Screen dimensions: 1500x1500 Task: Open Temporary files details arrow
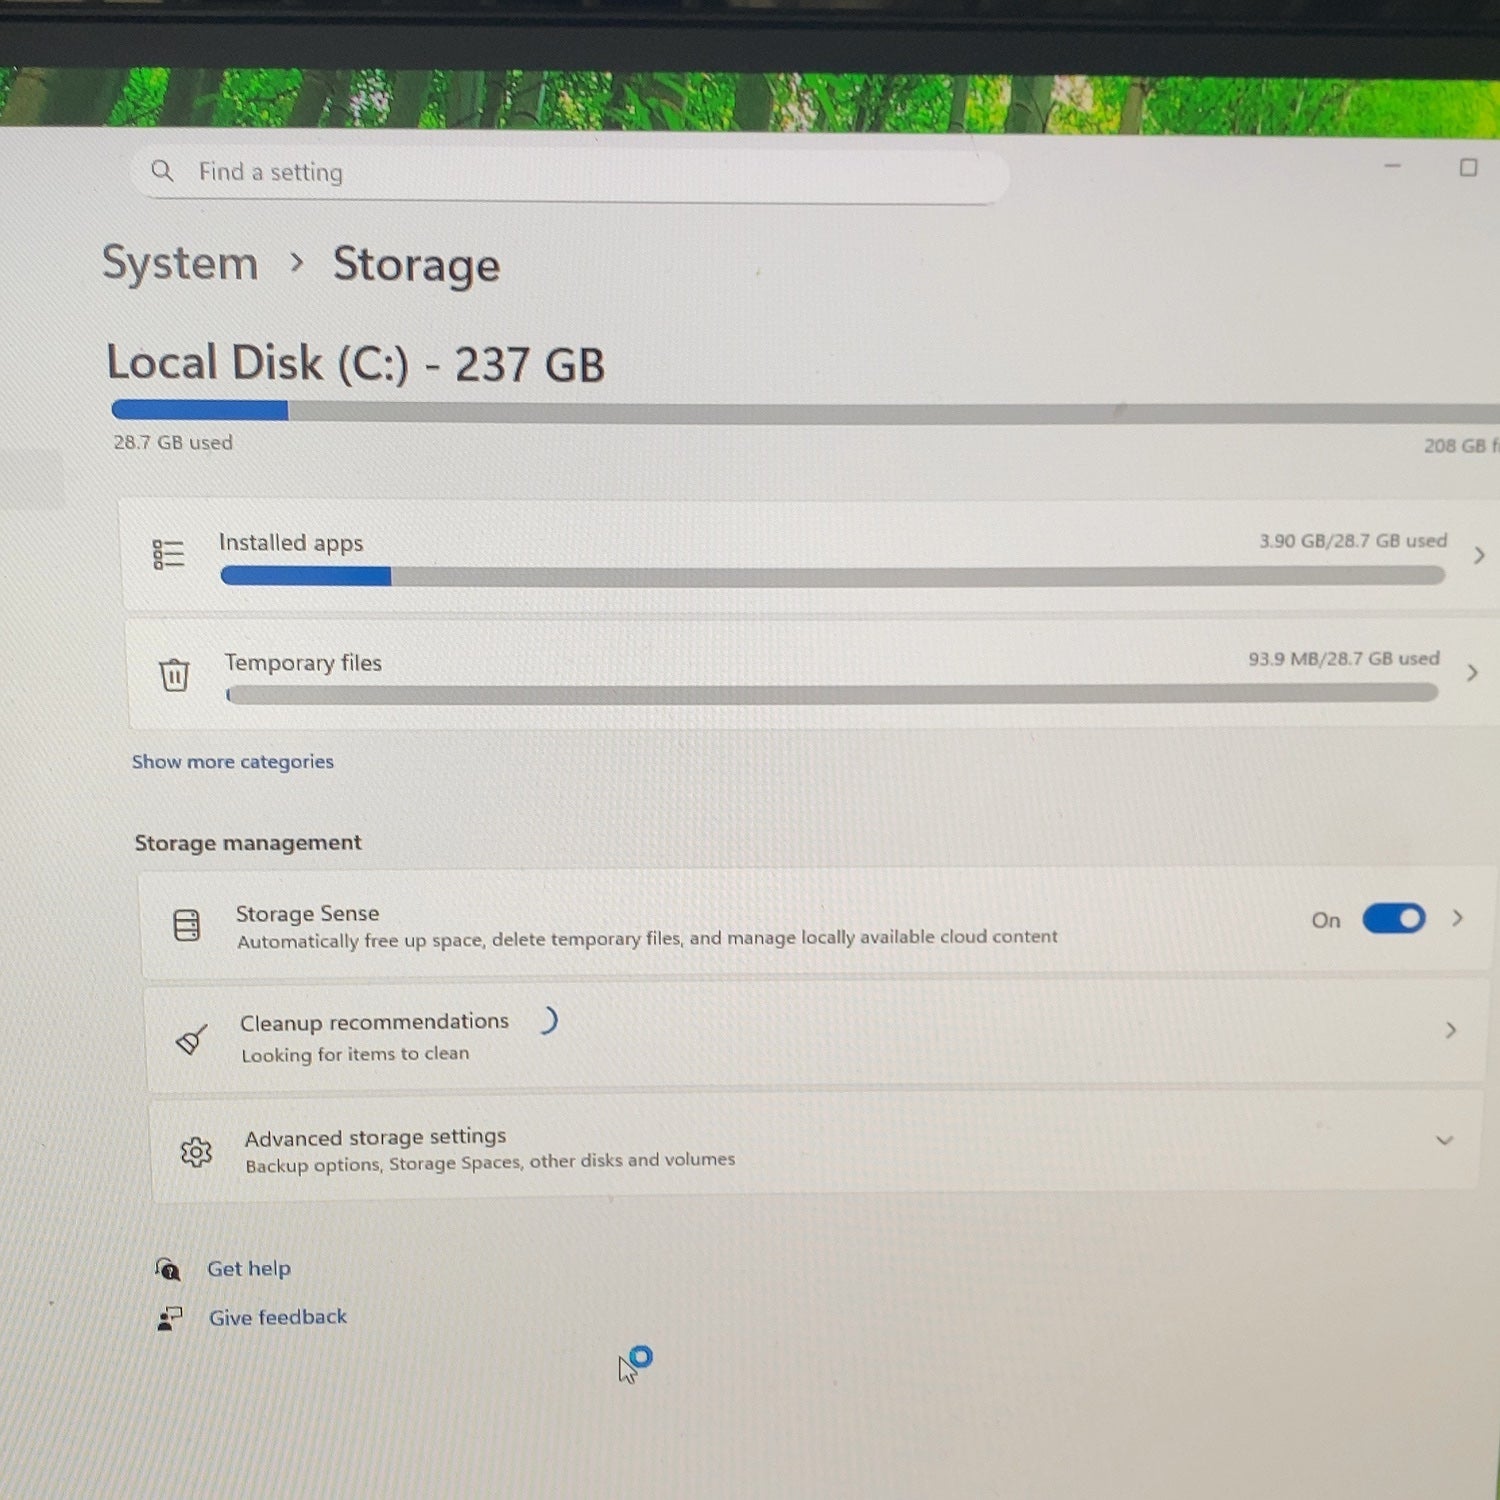point(1472,673)
